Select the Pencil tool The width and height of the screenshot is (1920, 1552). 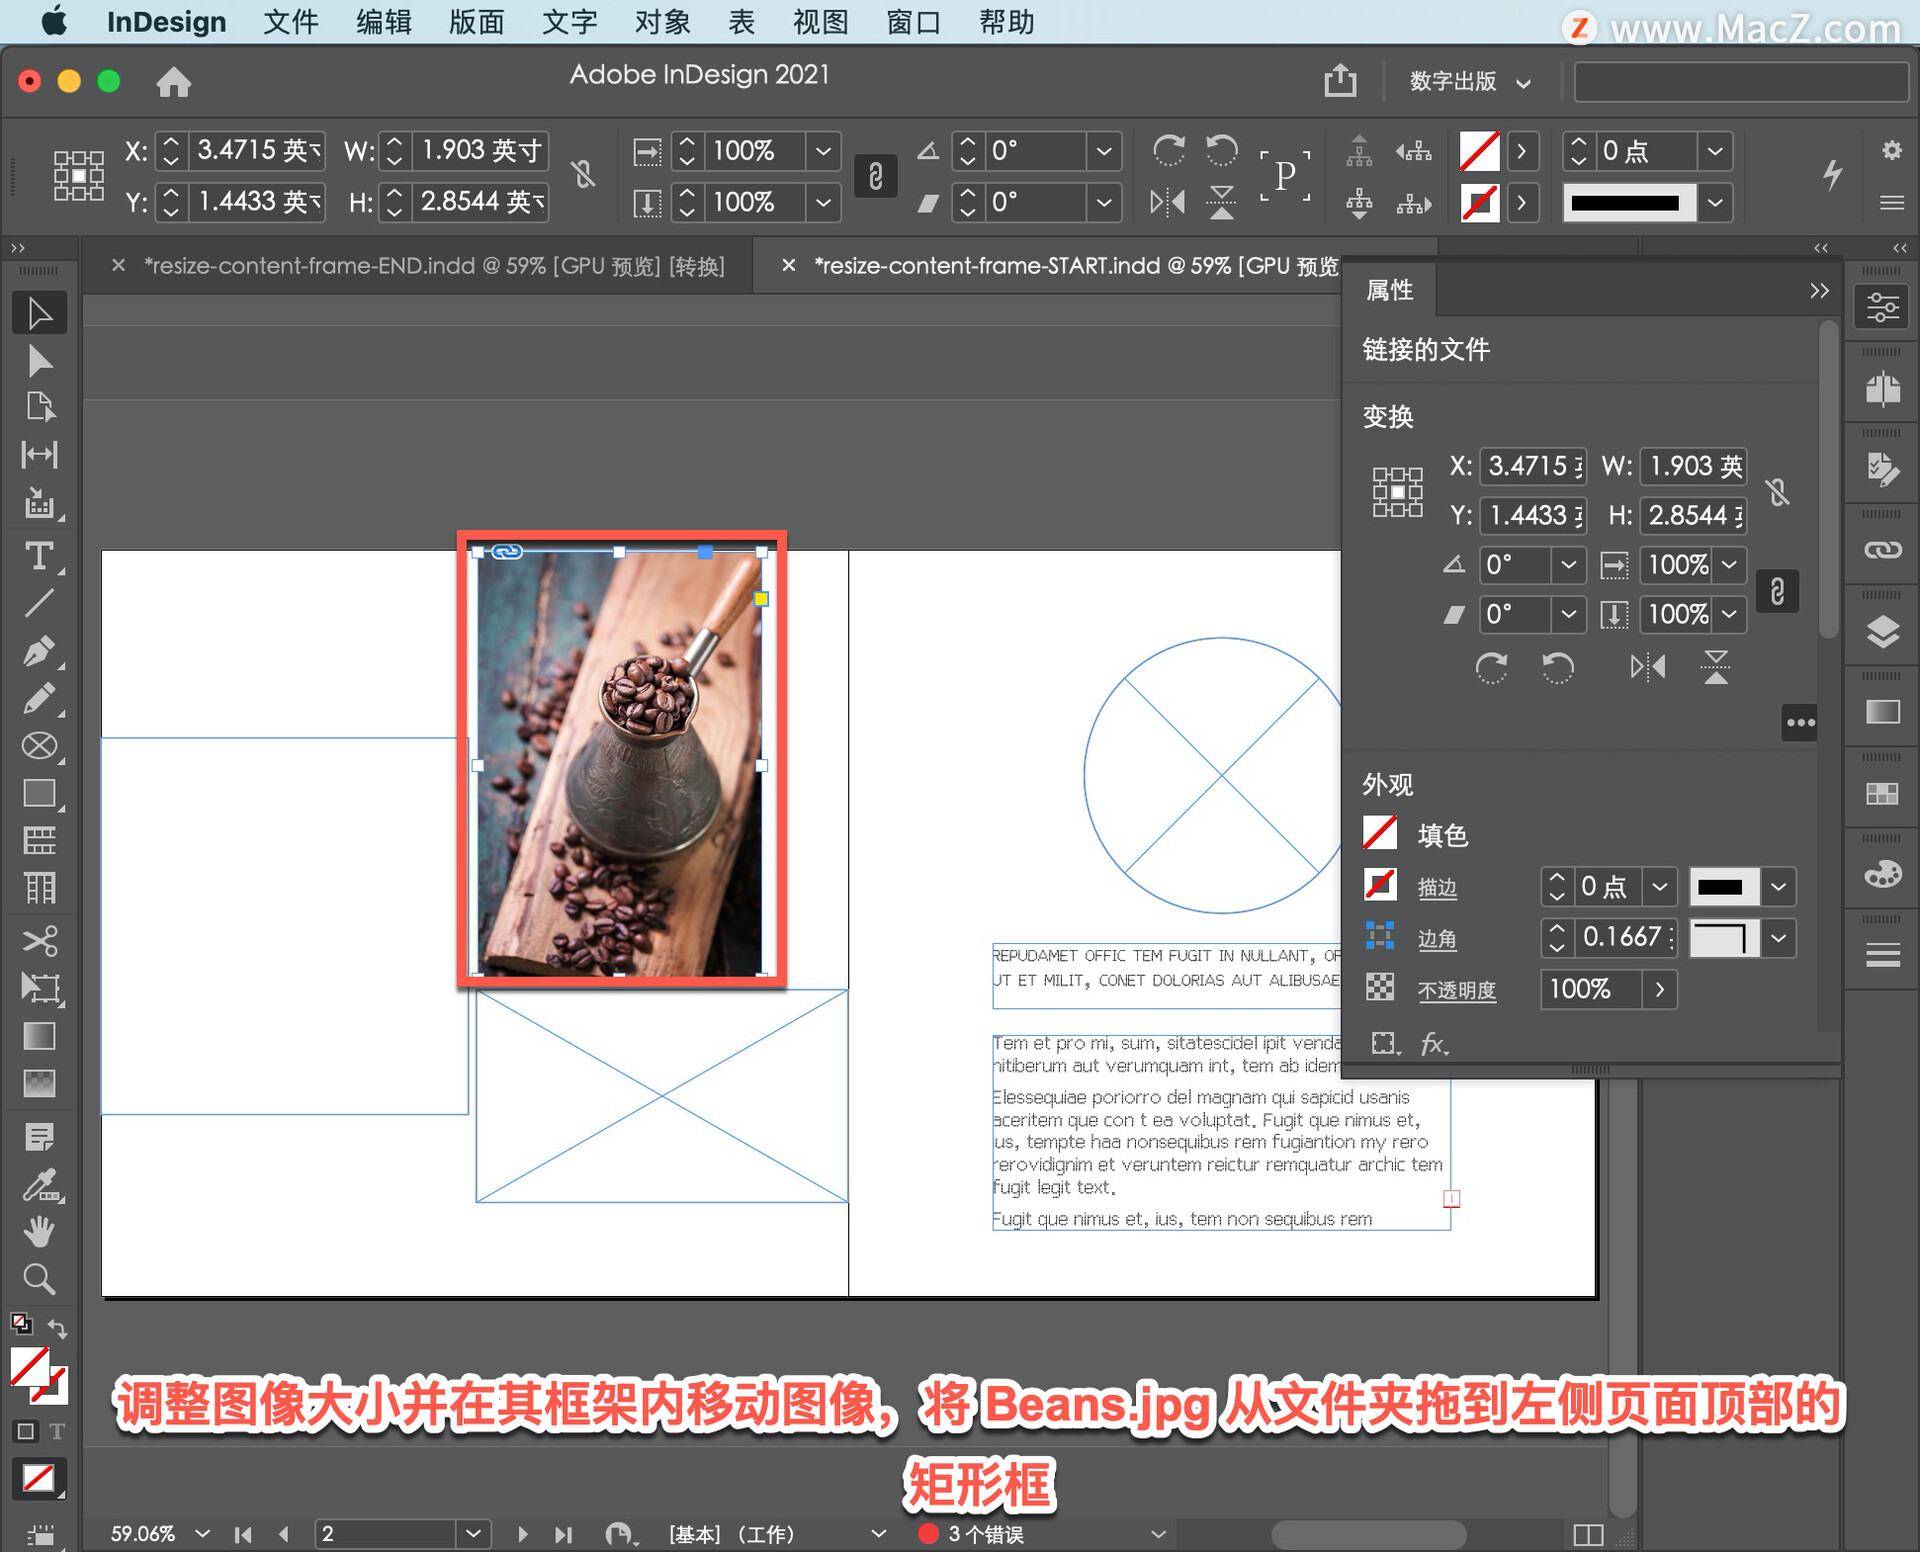point(39,699)
